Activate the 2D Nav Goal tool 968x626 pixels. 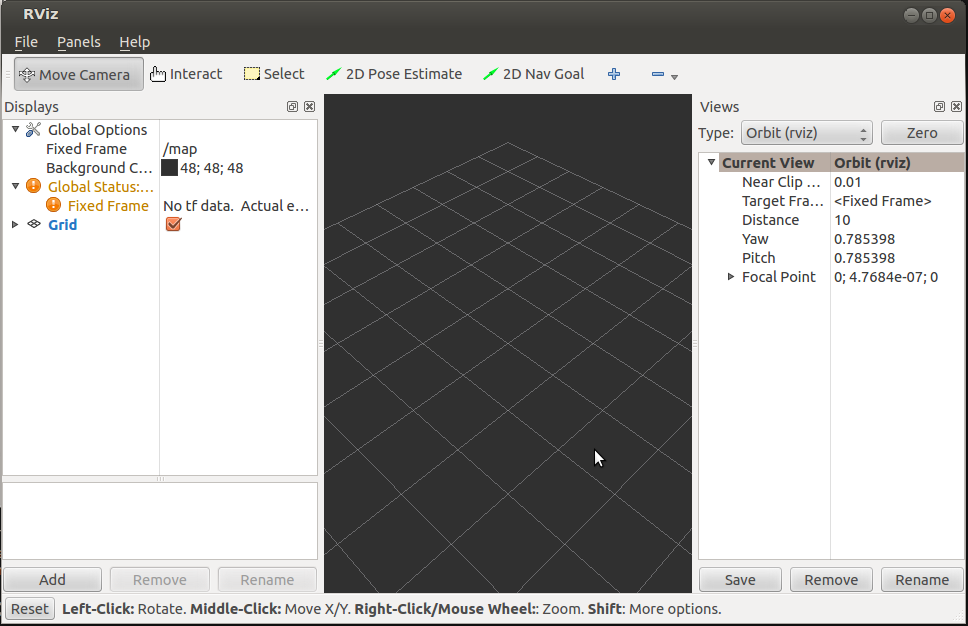click(x=533, y=74)
